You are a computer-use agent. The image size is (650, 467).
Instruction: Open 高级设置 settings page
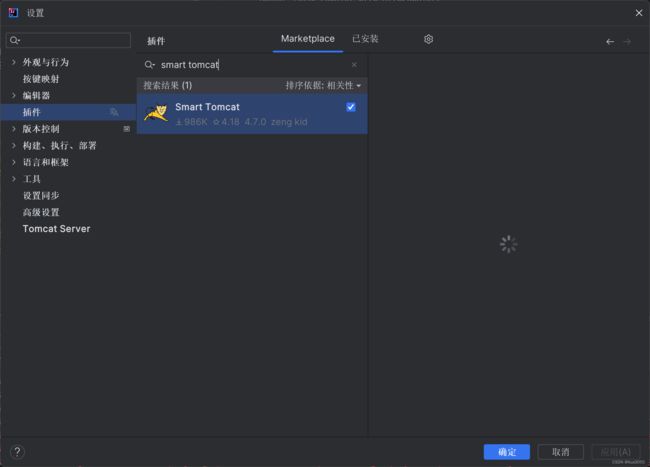pyautogui.click(x=41, y=212)
